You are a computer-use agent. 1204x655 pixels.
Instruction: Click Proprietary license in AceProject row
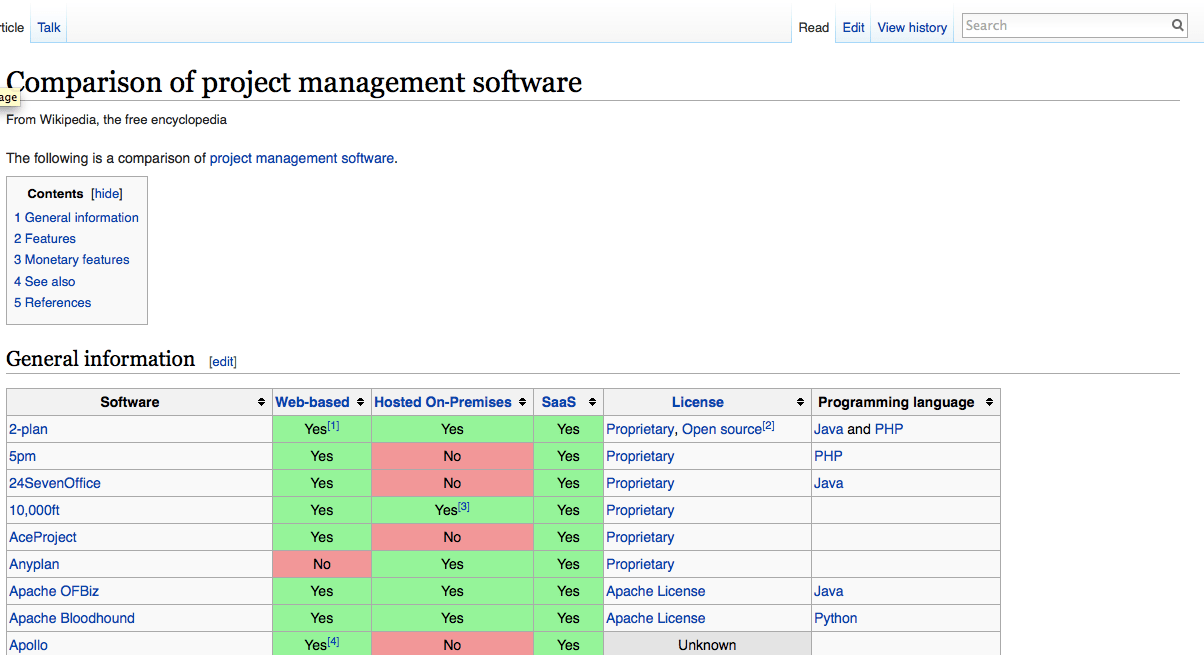(640, 537)
